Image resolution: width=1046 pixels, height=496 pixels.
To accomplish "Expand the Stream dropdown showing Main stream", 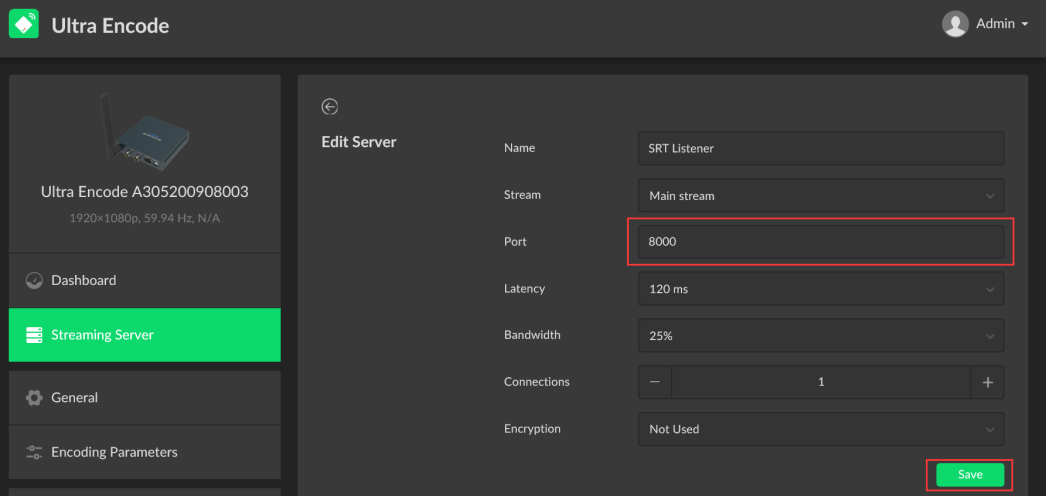I will click(x=821, y=196).
